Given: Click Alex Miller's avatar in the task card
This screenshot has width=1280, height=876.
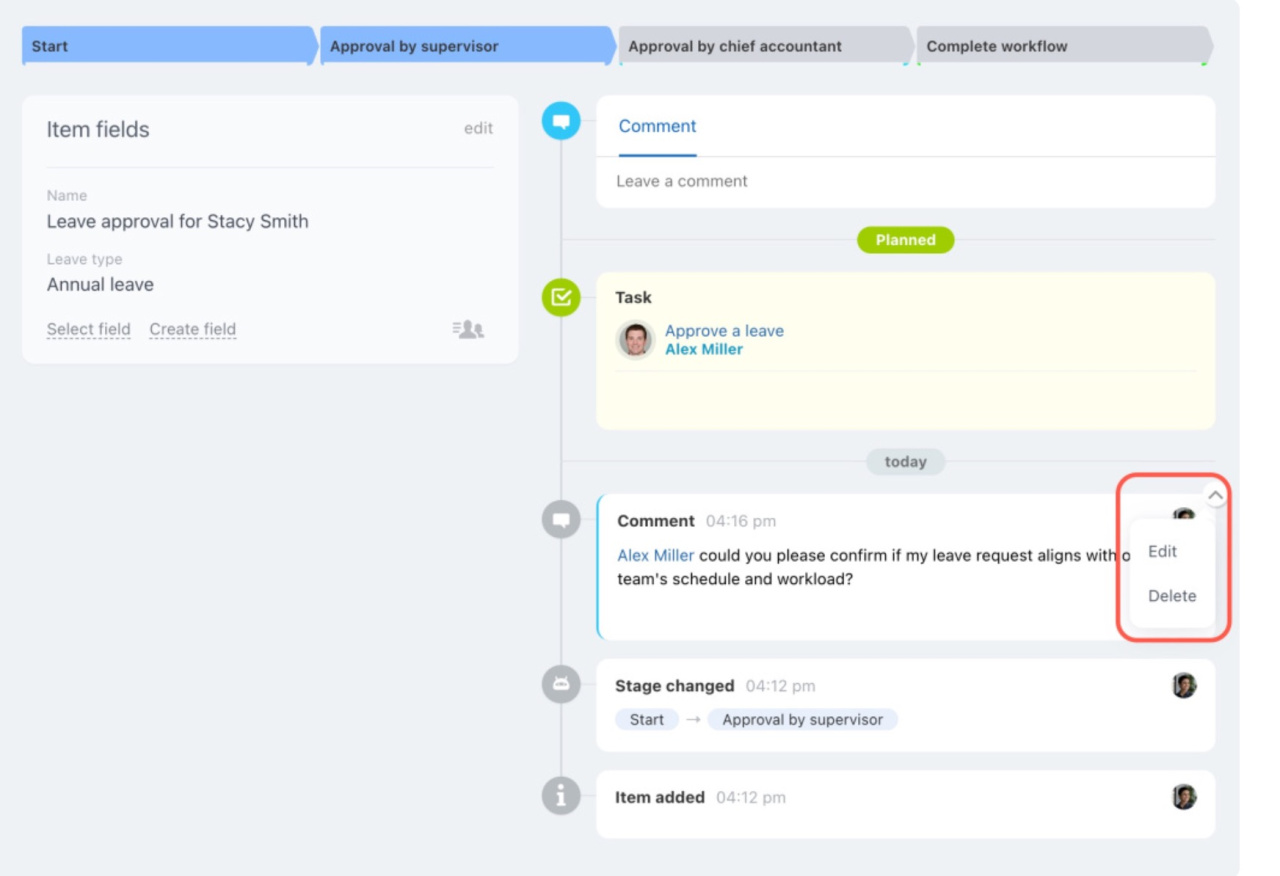Looking at the screenshot, I should point(635,340).
